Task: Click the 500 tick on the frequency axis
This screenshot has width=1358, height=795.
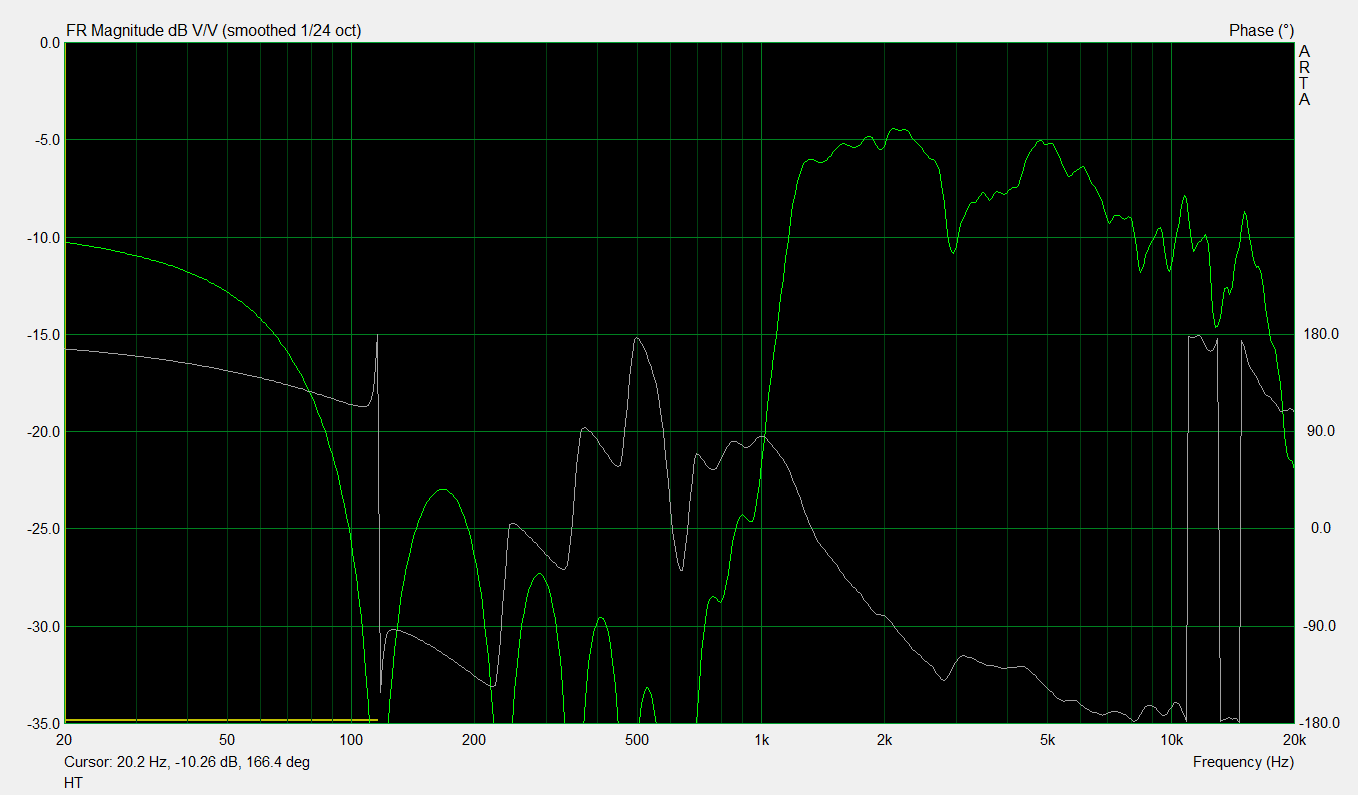Action: (x=637, y=741)
